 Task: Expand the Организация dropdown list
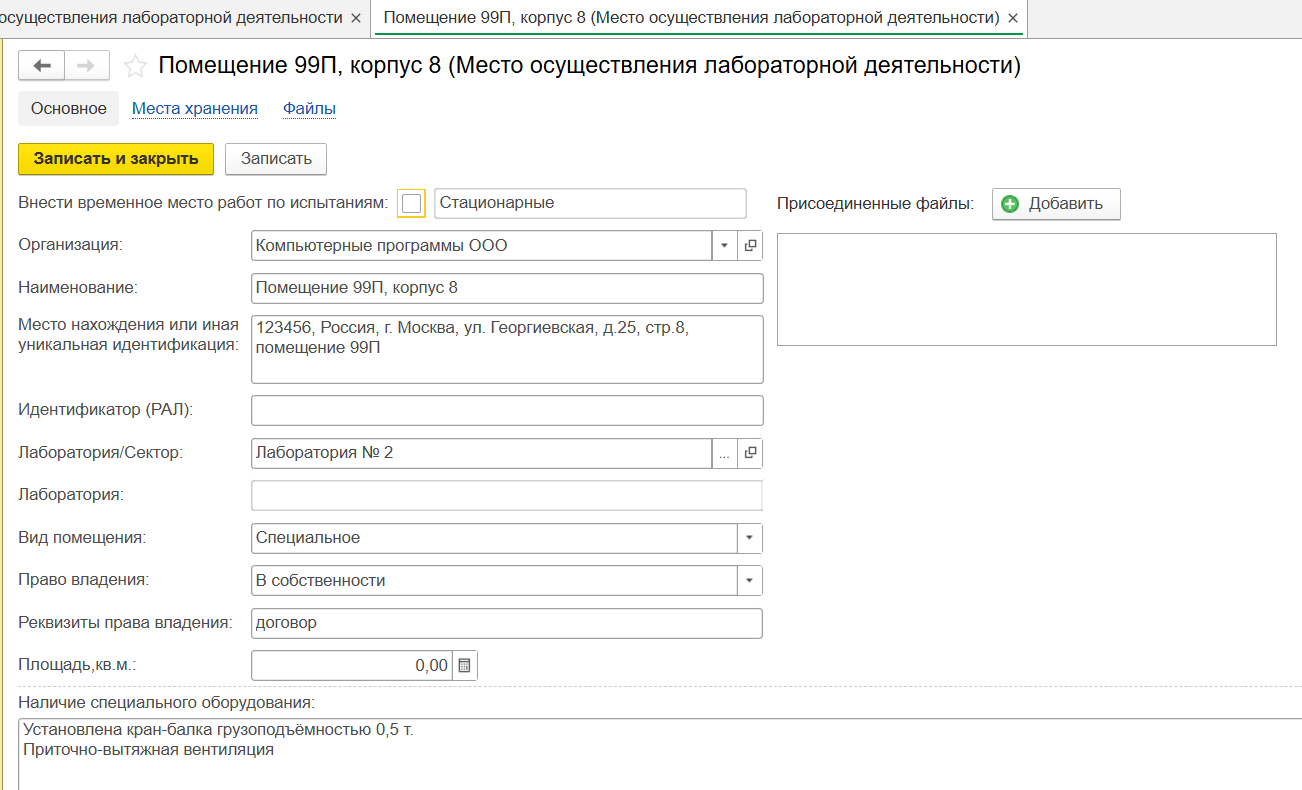[724, 245]
